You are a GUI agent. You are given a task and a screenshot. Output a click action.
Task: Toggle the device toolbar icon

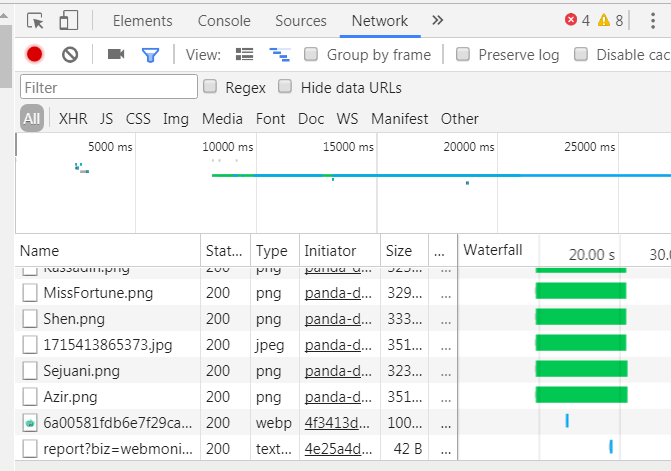[x=68, y=20]
